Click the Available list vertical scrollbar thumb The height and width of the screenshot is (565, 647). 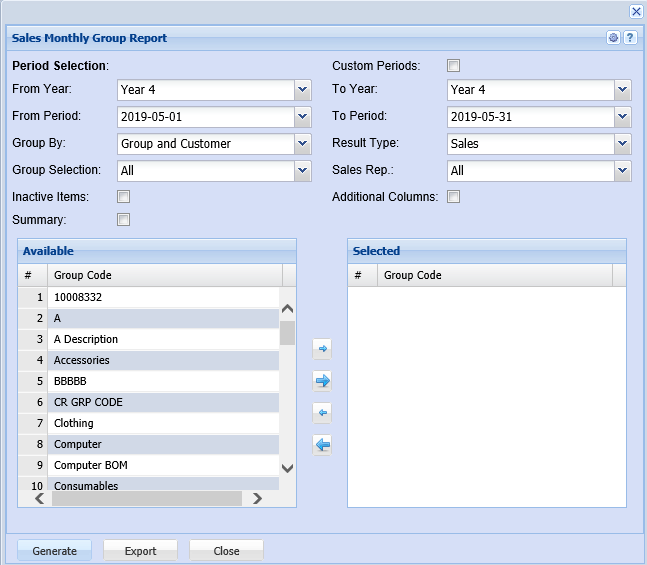(x=287, y=332)
